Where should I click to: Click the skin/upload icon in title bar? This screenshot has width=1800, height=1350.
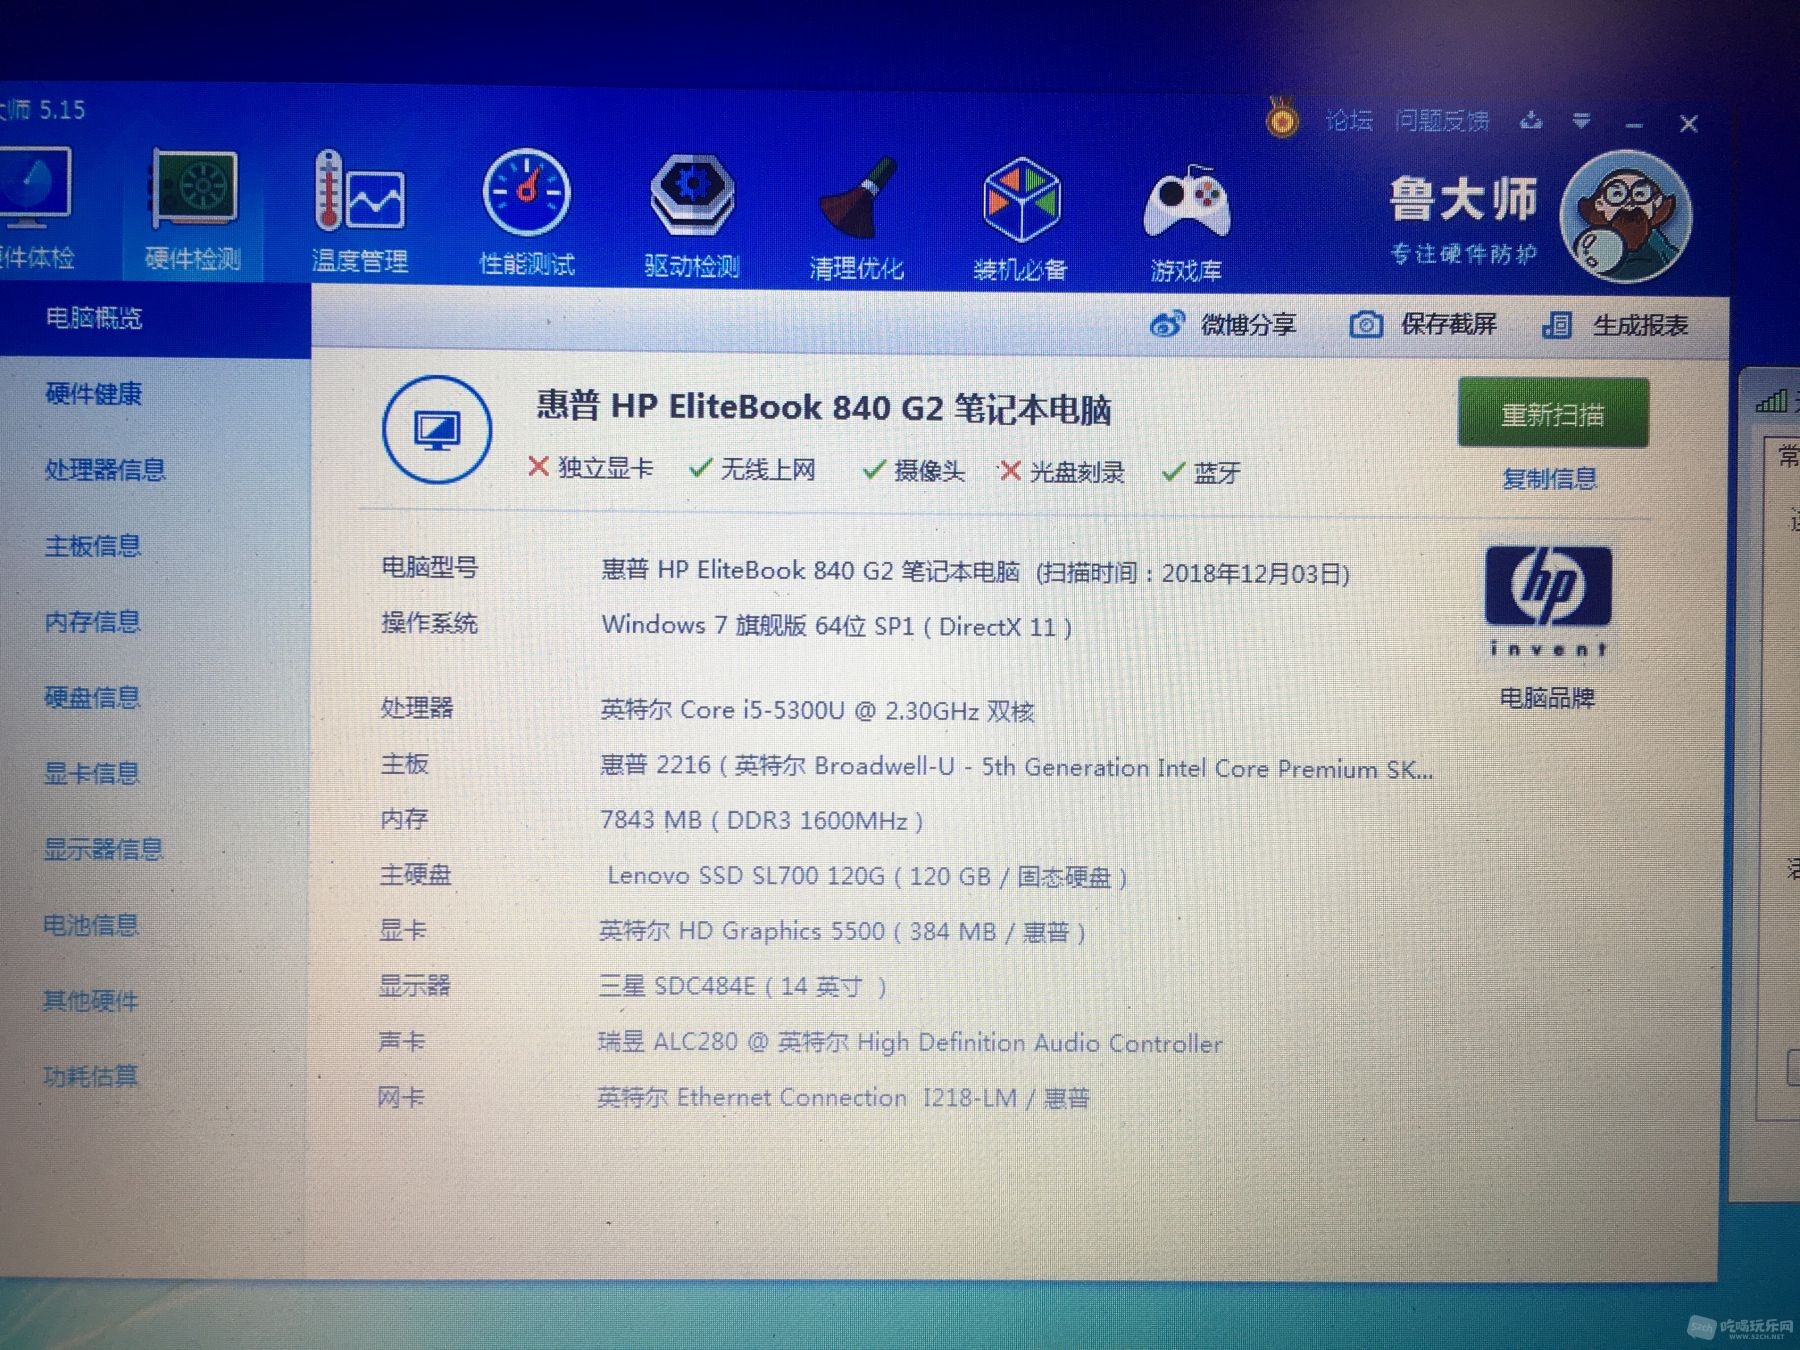(x=1530, y=121)
